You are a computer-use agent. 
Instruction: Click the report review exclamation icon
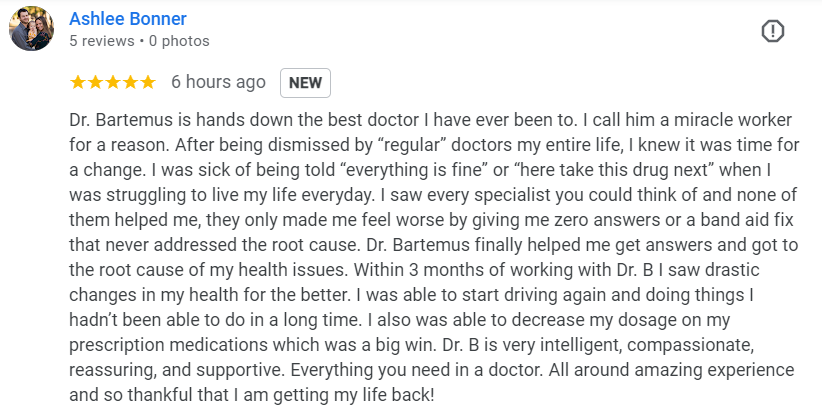(772, 31)
